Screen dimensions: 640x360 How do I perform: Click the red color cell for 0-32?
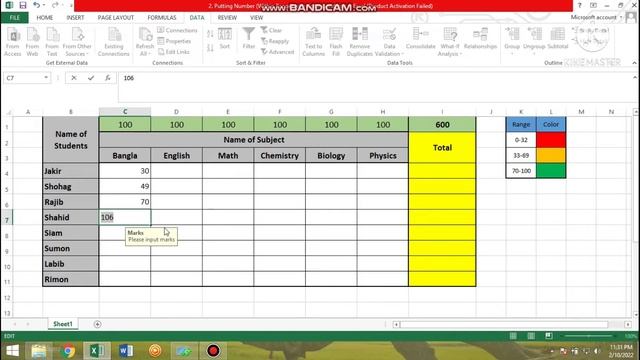[x=551, y=140]
